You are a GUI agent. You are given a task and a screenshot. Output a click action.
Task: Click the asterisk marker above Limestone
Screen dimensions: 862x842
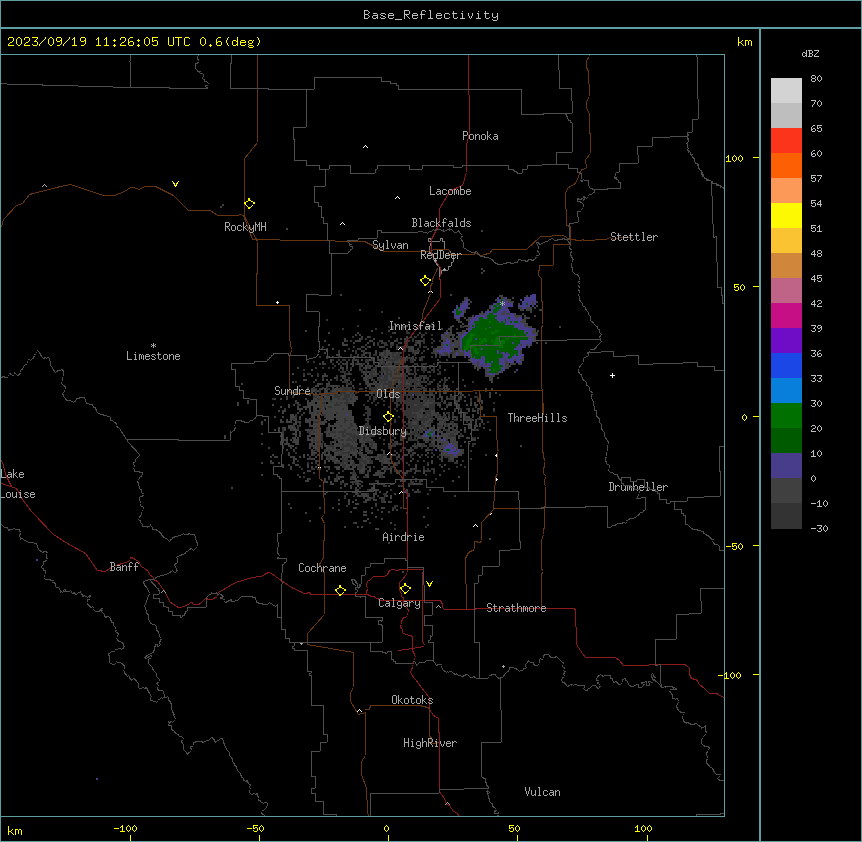pyautogui.click(x=153, y=346)
